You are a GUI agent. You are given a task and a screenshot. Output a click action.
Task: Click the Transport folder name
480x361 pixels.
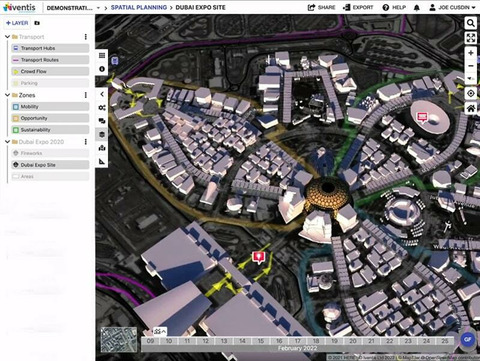tap(31, 37)
